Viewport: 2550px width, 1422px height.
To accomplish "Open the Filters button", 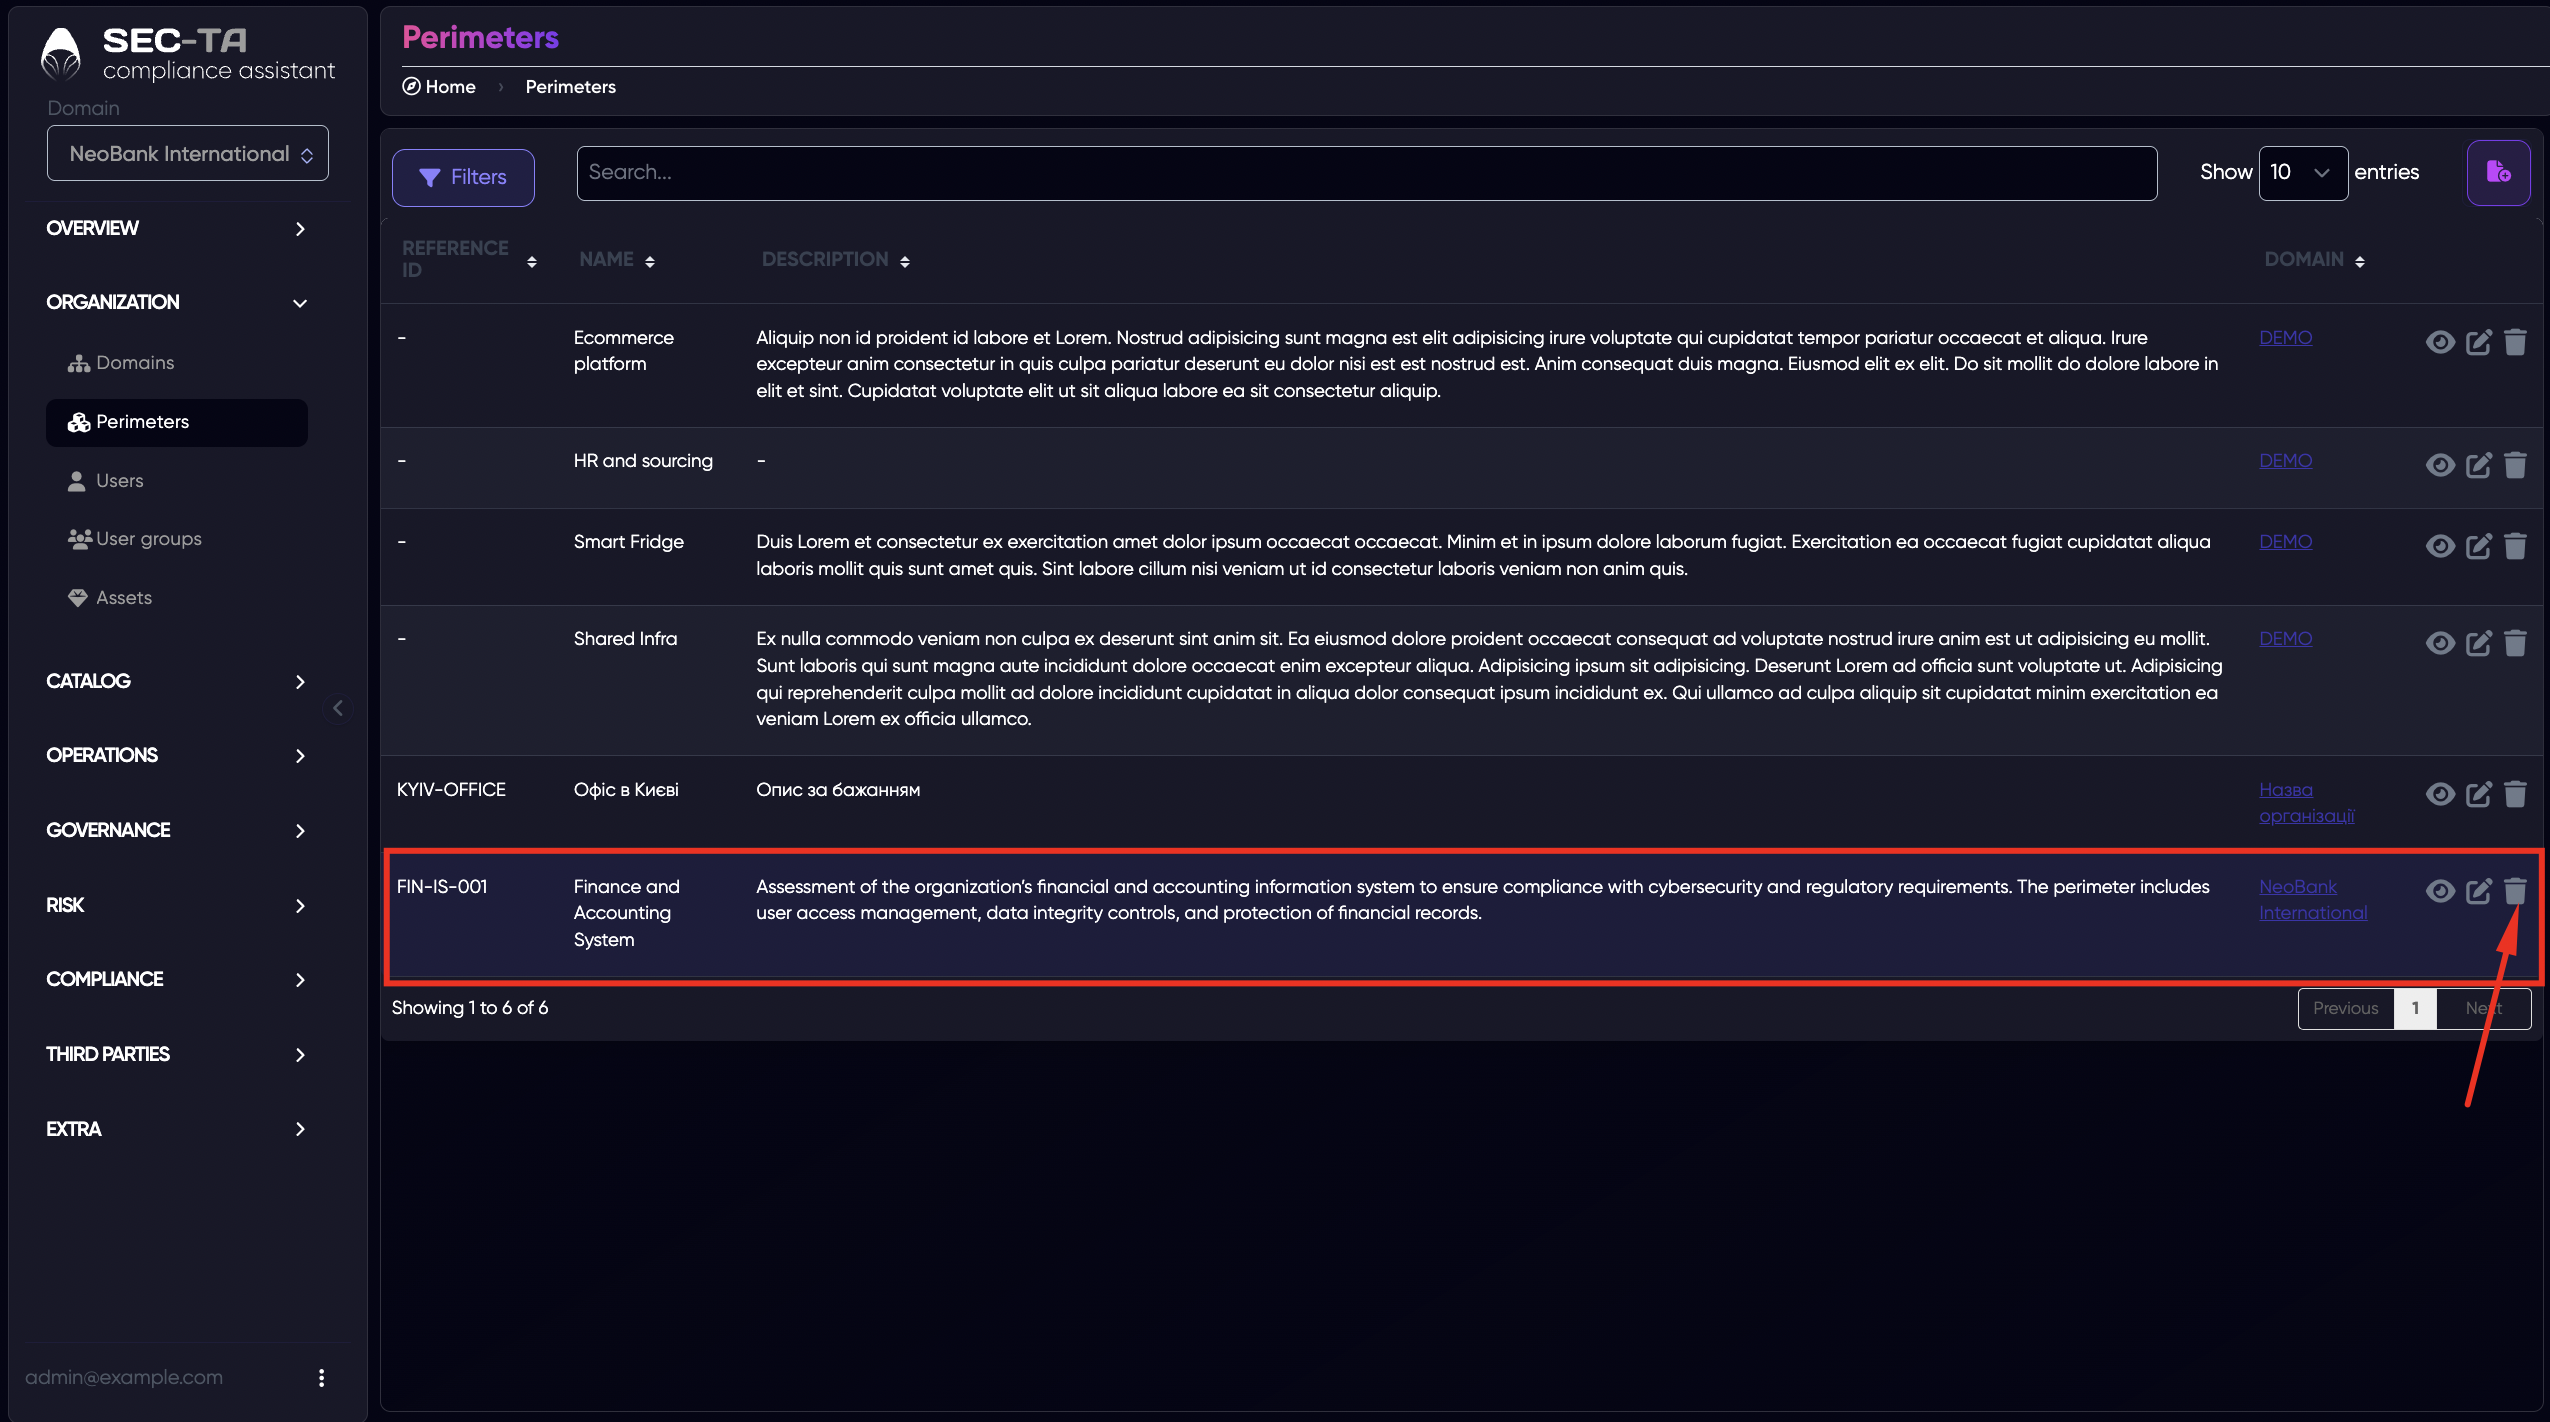I will 463,177.
